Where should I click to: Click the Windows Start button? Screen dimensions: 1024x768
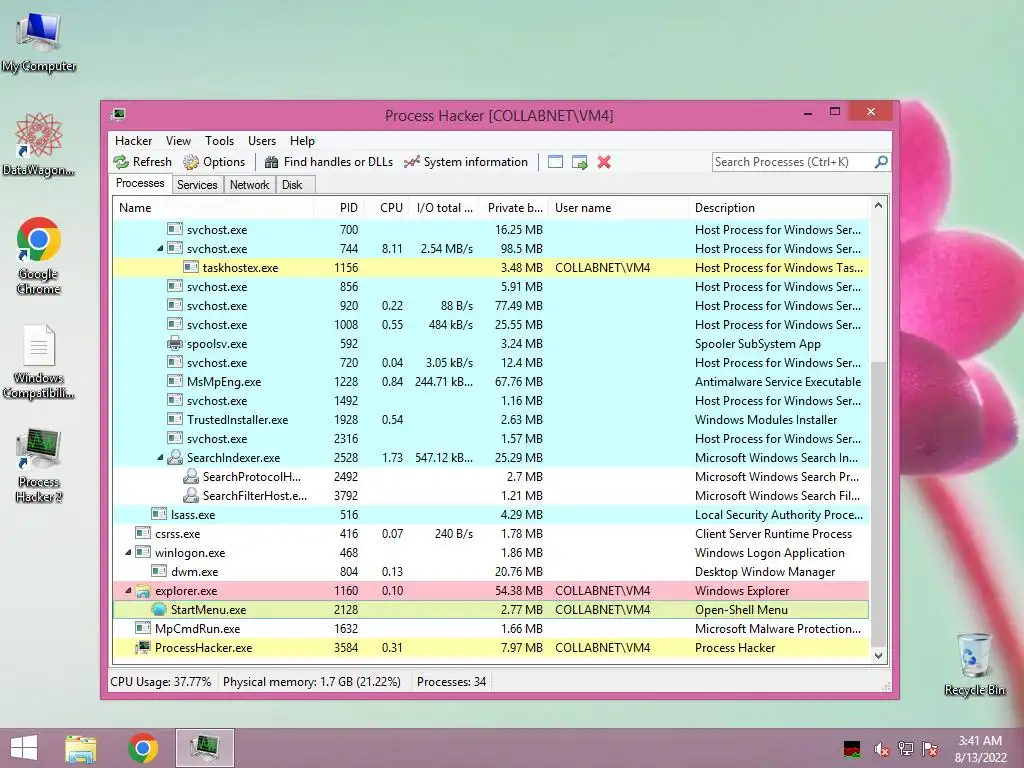24,748
